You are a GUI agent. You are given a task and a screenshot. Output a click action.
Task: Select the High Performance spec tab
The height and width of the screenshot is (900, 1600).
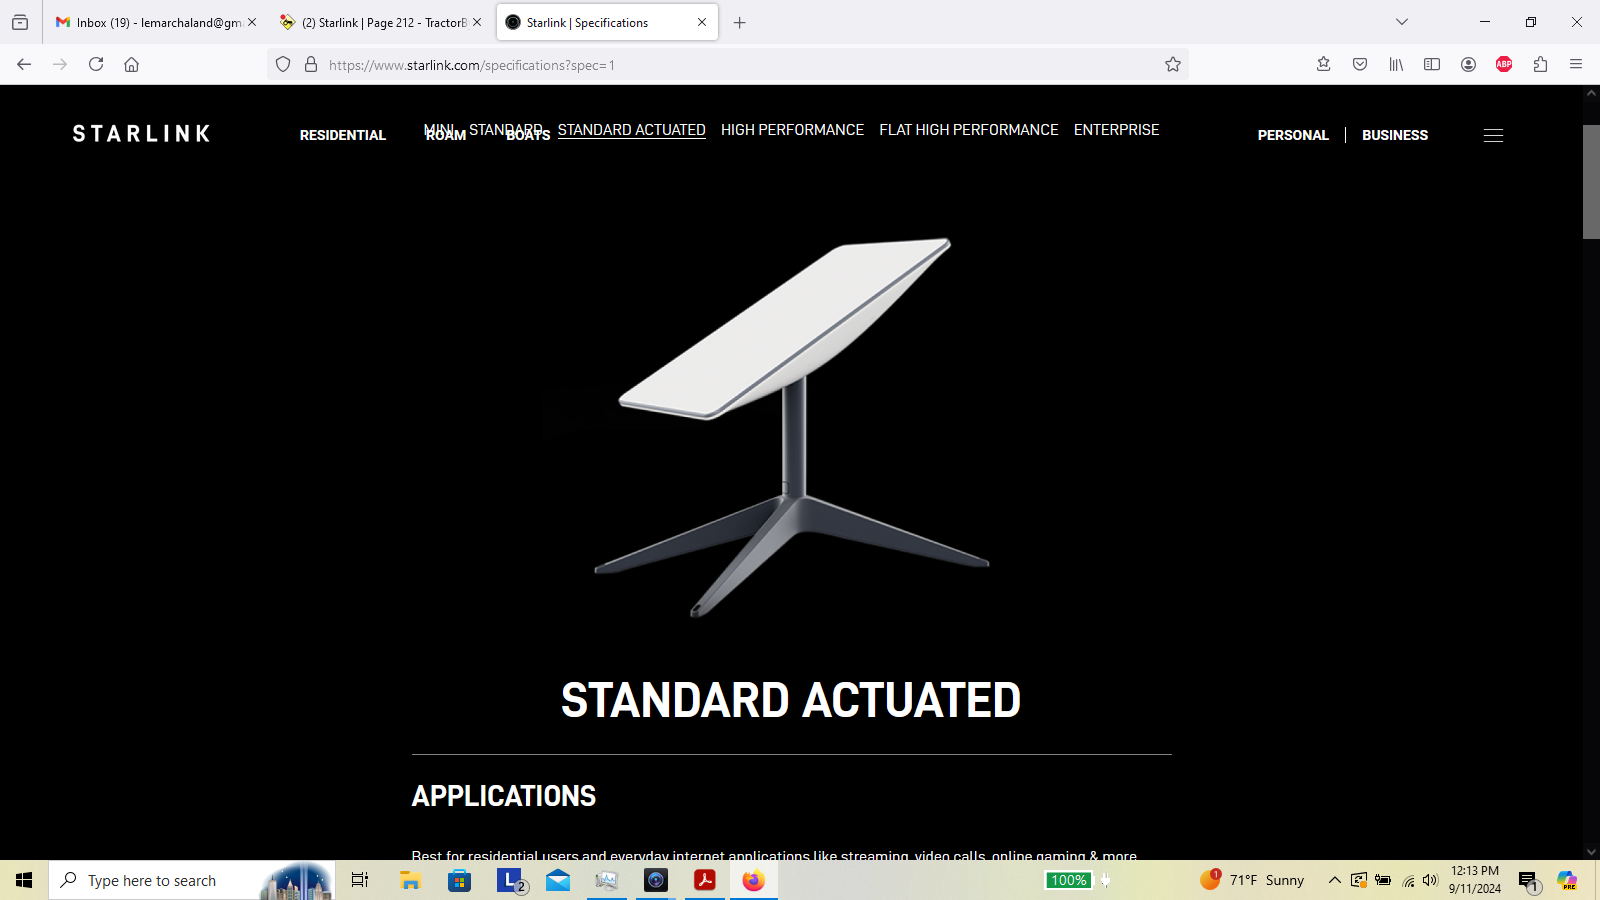[792, 130]
